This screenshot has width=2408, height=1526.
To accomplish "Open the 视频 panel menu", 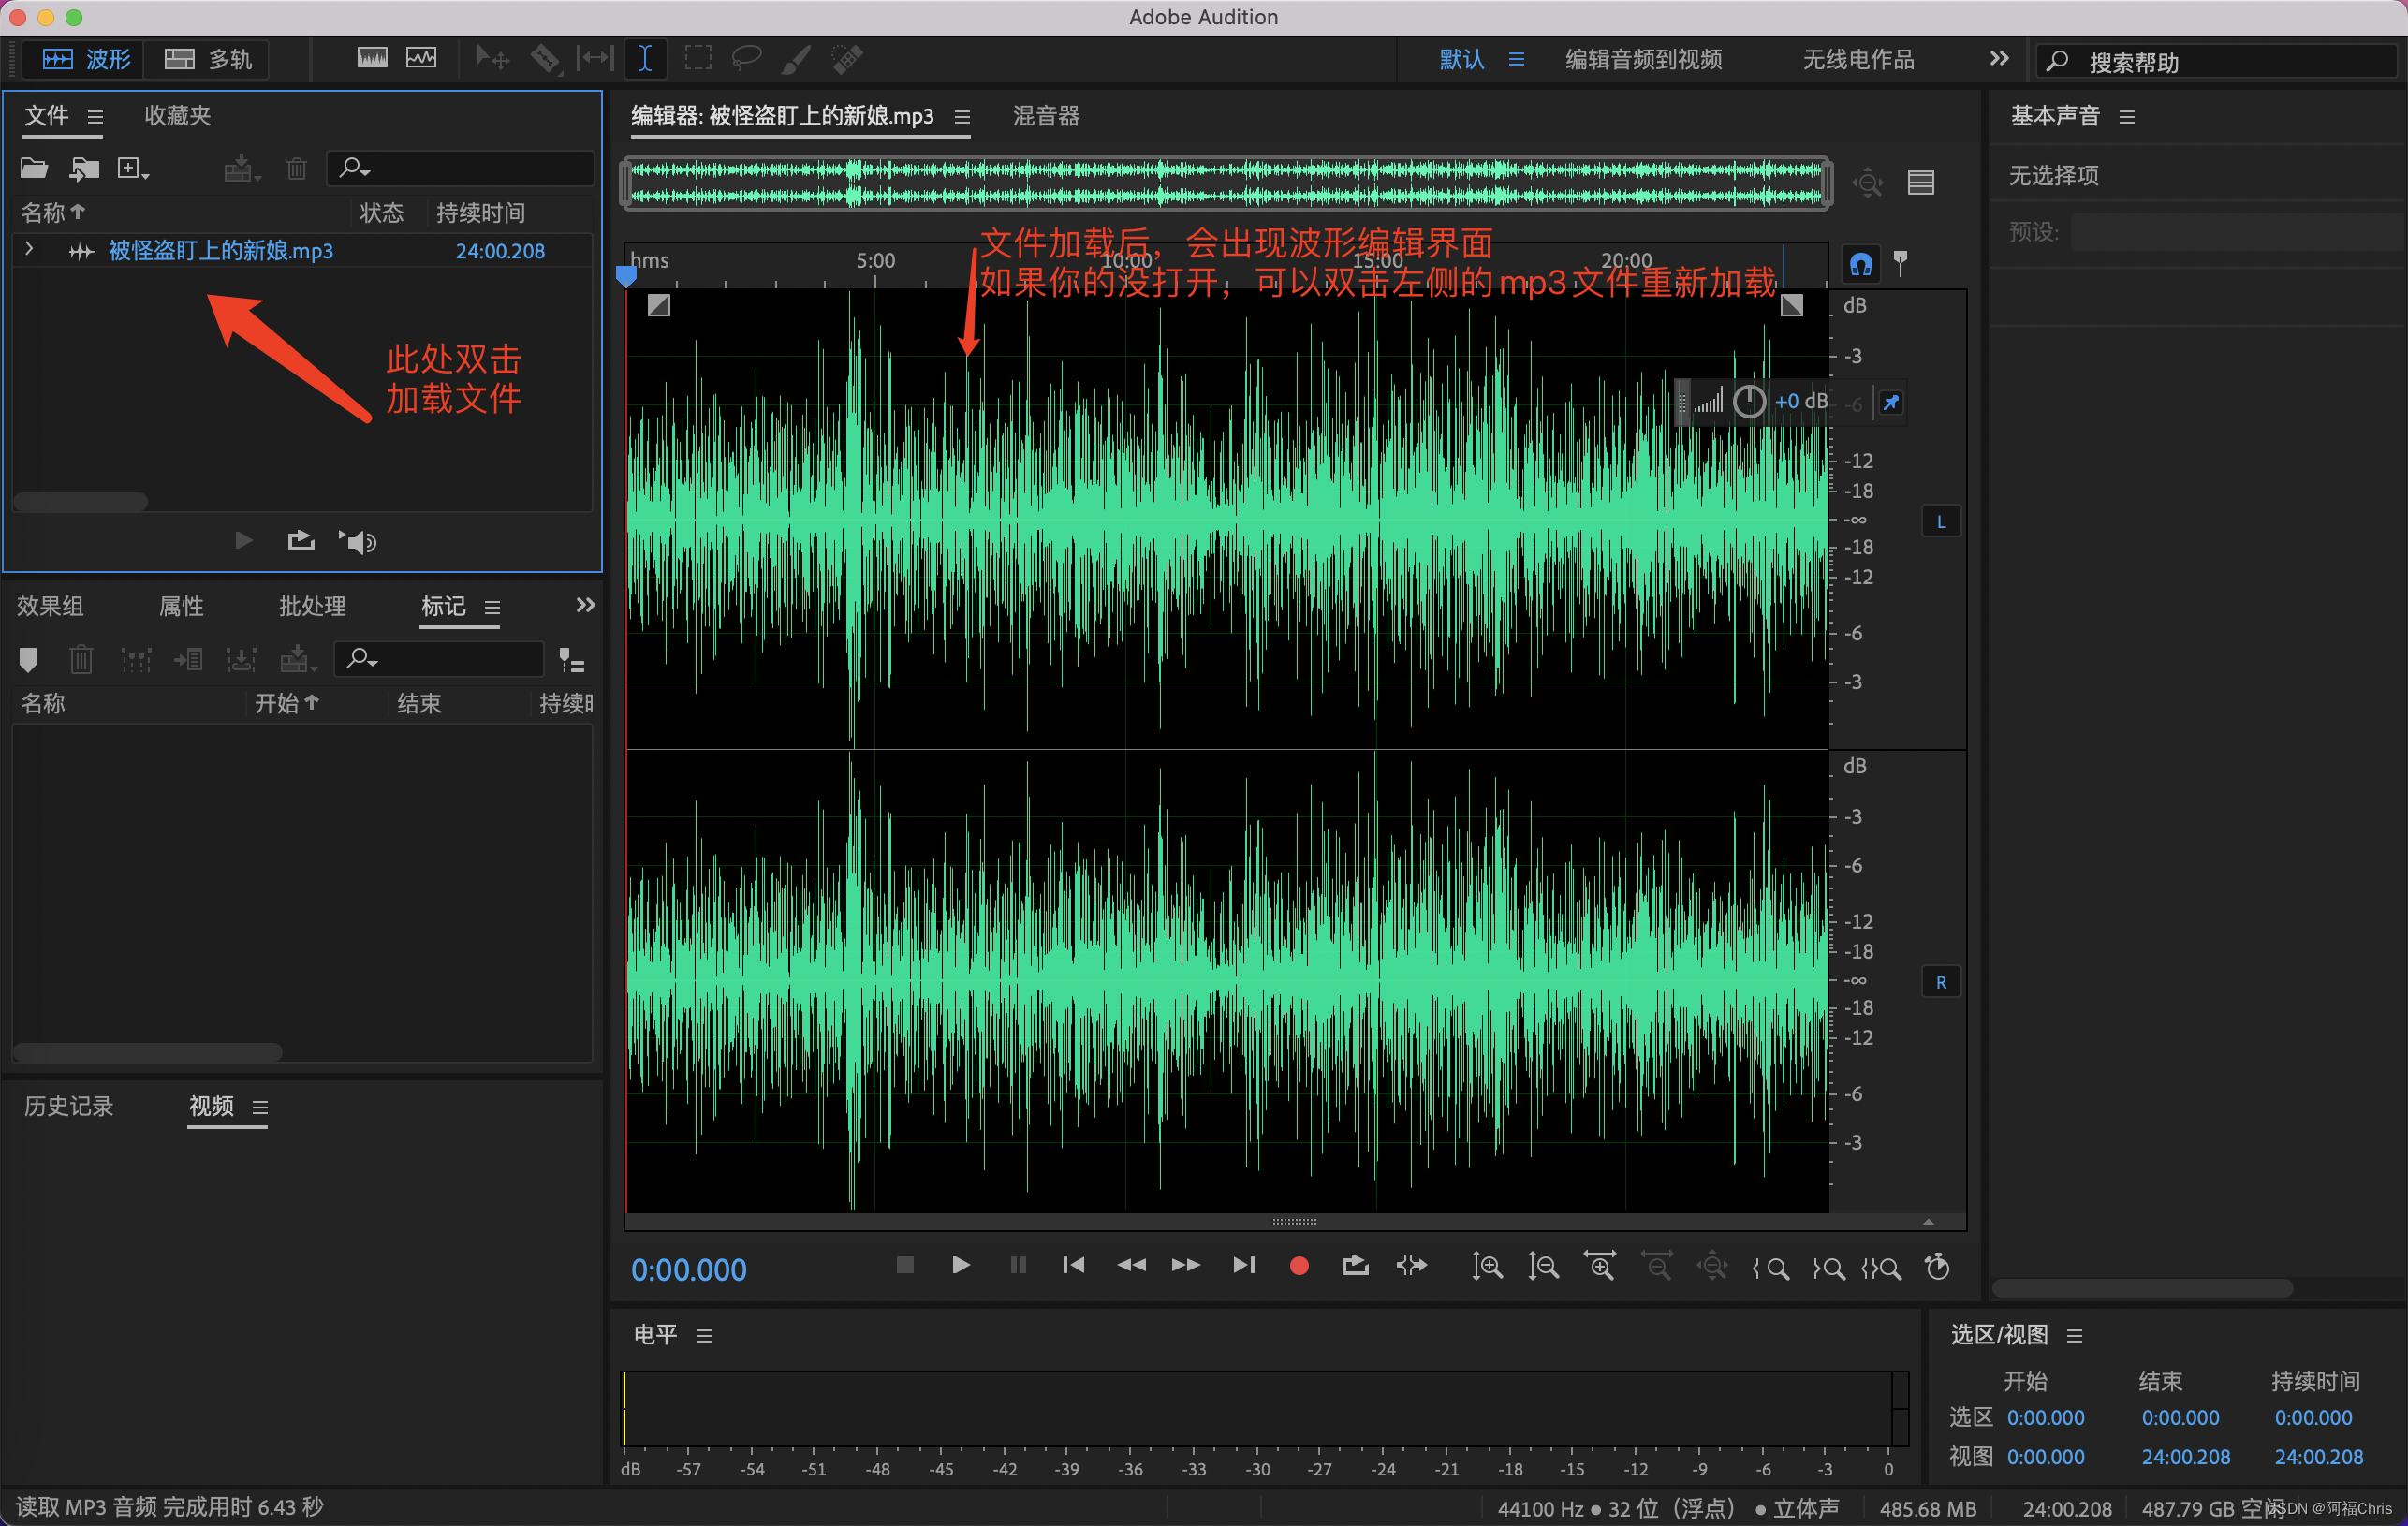I will pyautogui.click(x=260, y=1107).
